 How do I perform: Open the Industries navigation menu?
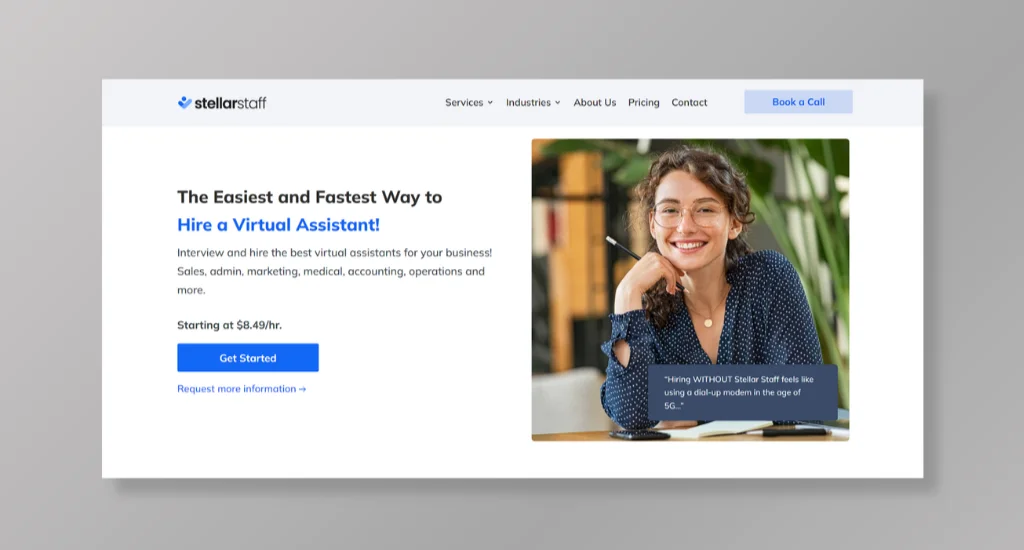click(528, 103)
